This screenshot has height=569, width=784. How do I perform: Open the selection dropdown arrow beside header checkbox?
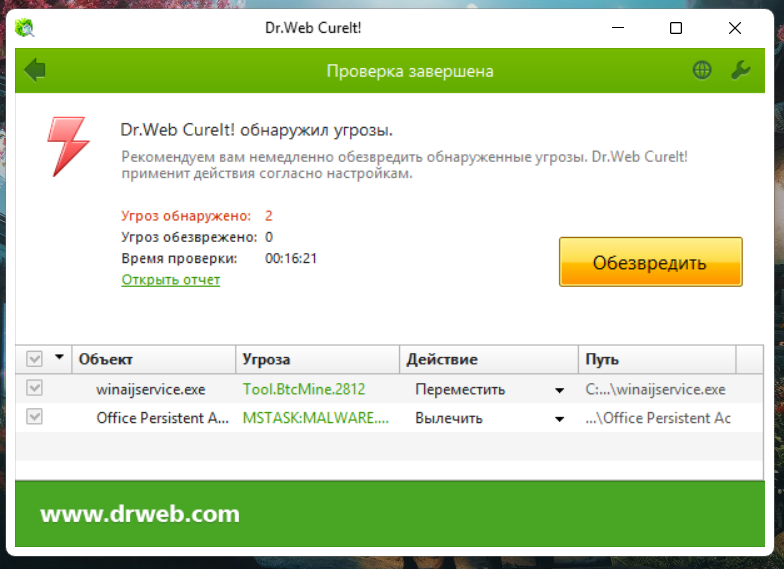click(x=60, y=357)
